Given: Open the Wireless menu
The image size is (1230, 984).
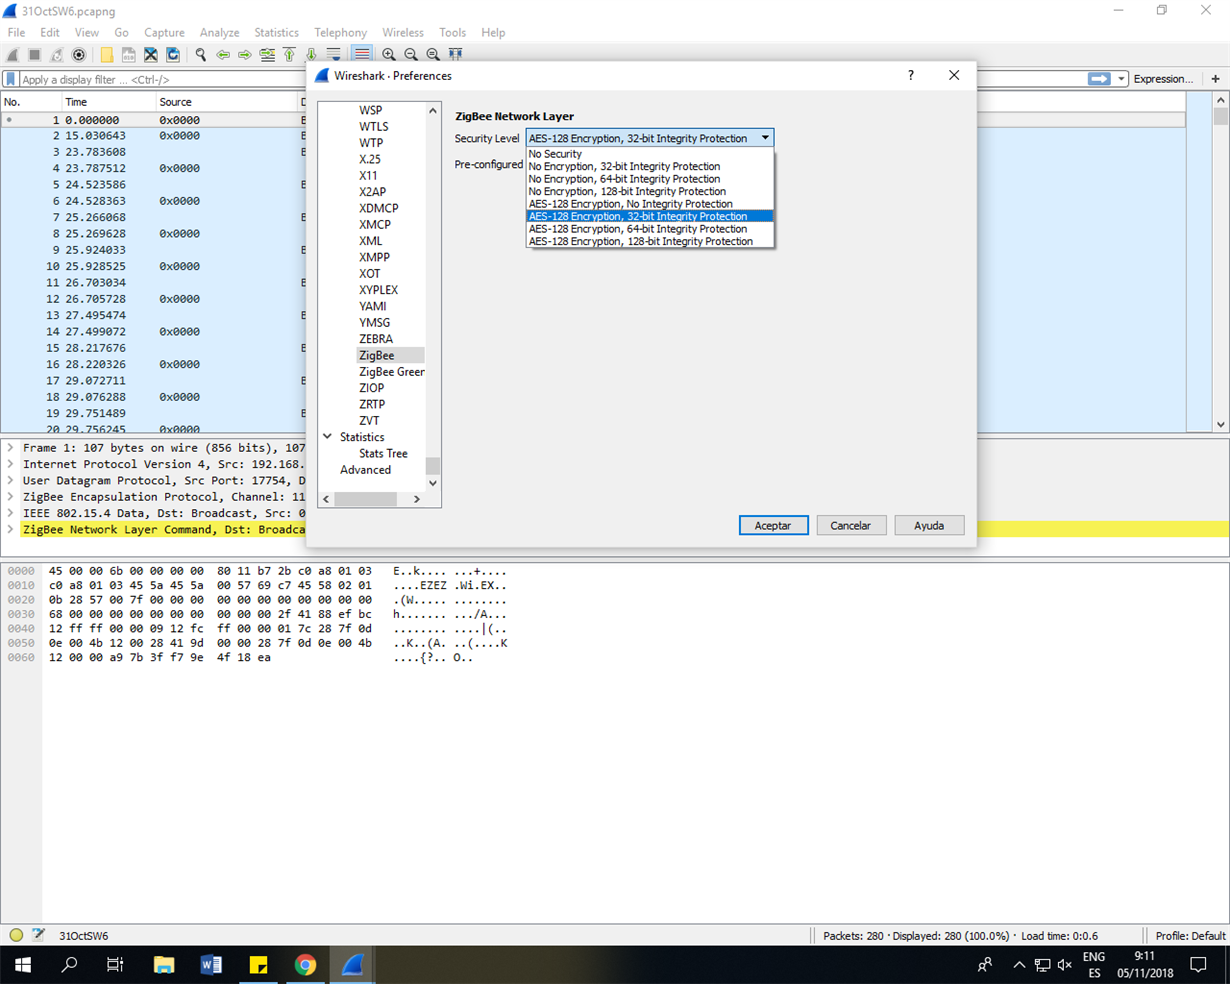Looking at the screenshot, I should coord(403,32).
